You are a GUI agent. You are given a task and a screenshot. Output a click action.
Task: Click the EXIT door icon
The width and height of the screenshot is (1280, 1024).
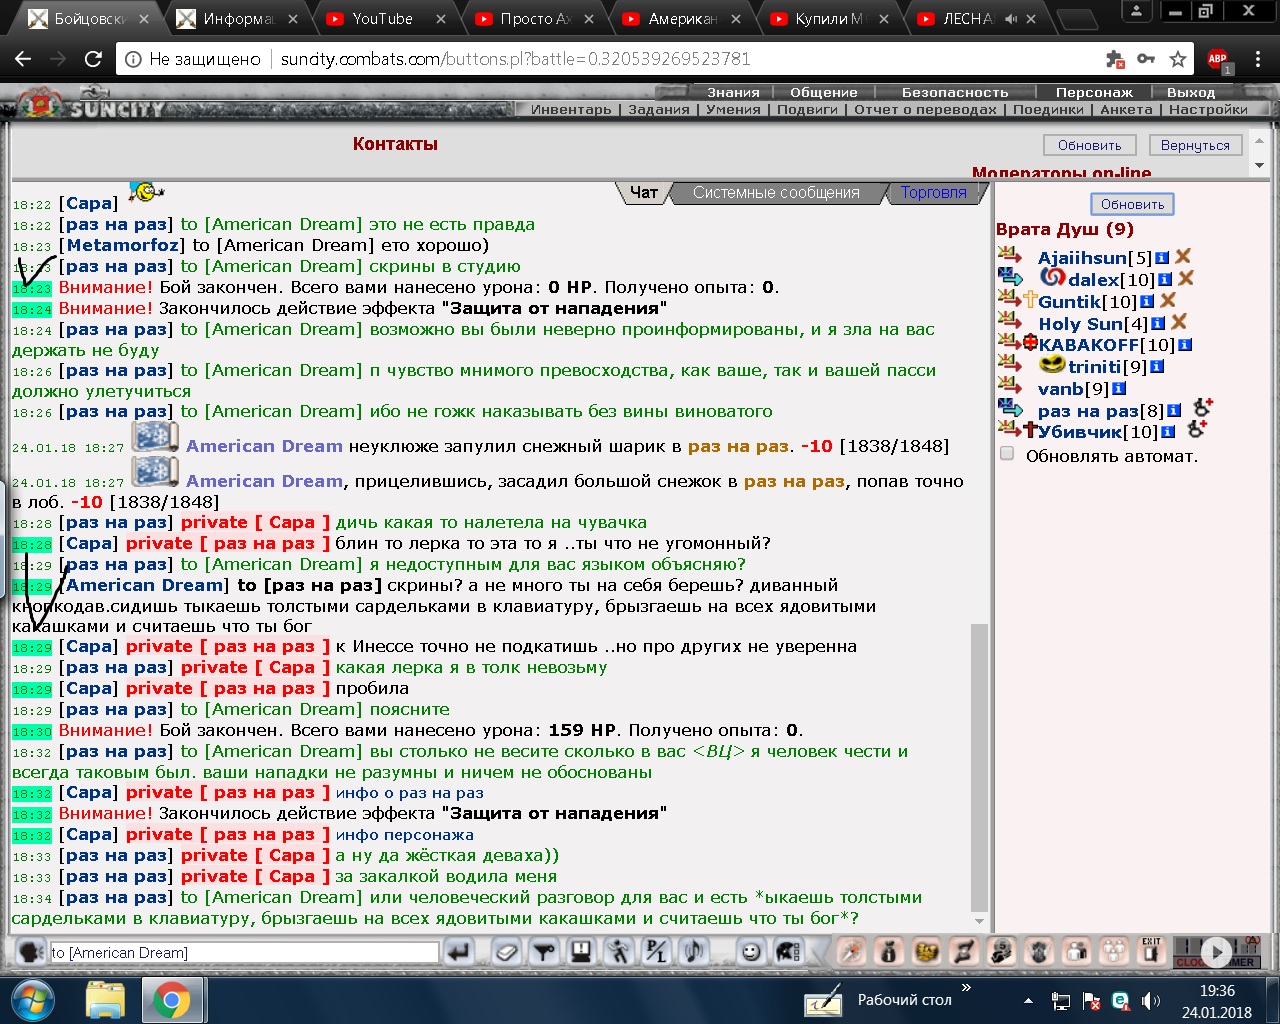[1152, 951]
